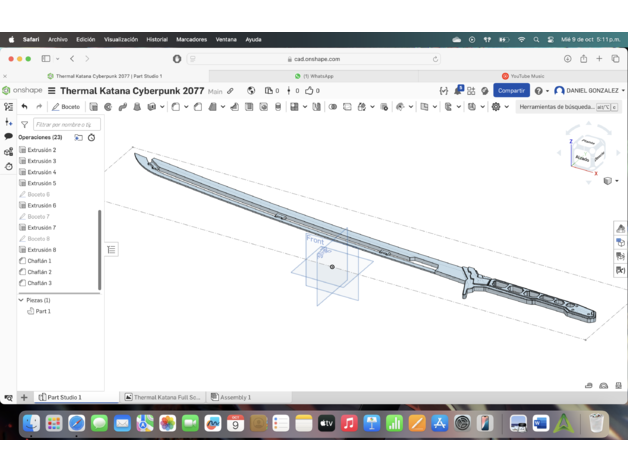628x472 pixels.
Task: Open the comments speech bubble panel
Action: click(x=8, y=136)
